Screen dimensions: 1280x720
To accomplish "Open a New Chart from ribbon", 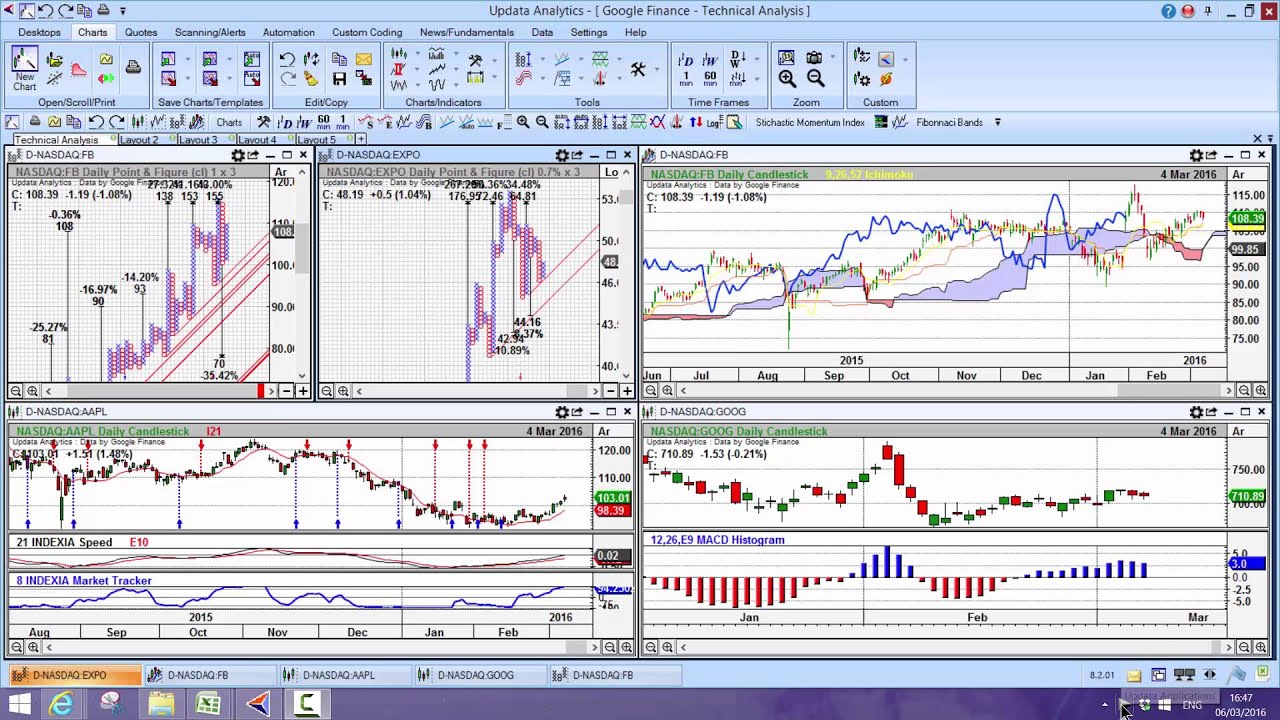I will (25, 68).
